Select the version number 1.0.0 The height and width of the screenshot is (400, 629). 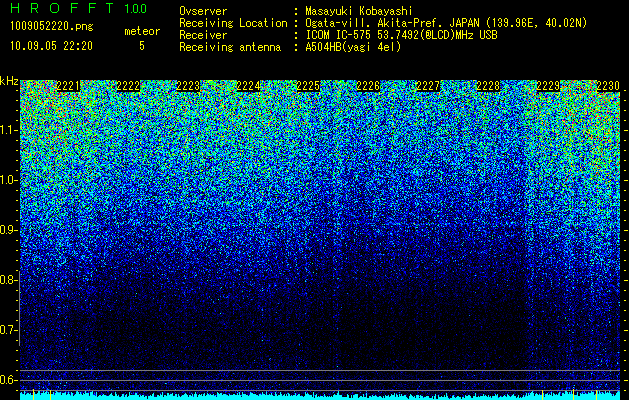click(136, 8)
